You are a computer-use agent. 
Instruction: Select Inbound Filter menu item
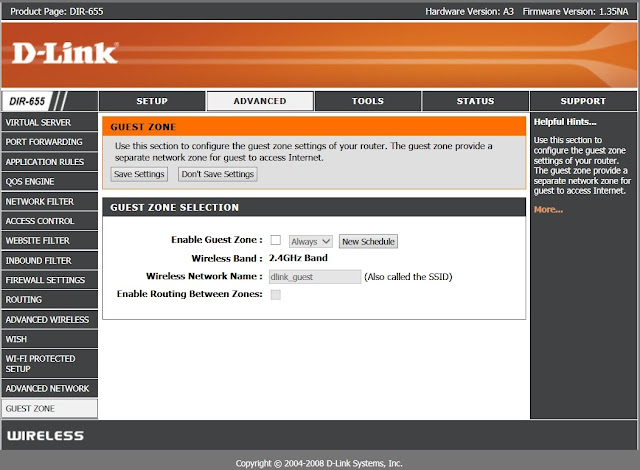tap(49, 261)
